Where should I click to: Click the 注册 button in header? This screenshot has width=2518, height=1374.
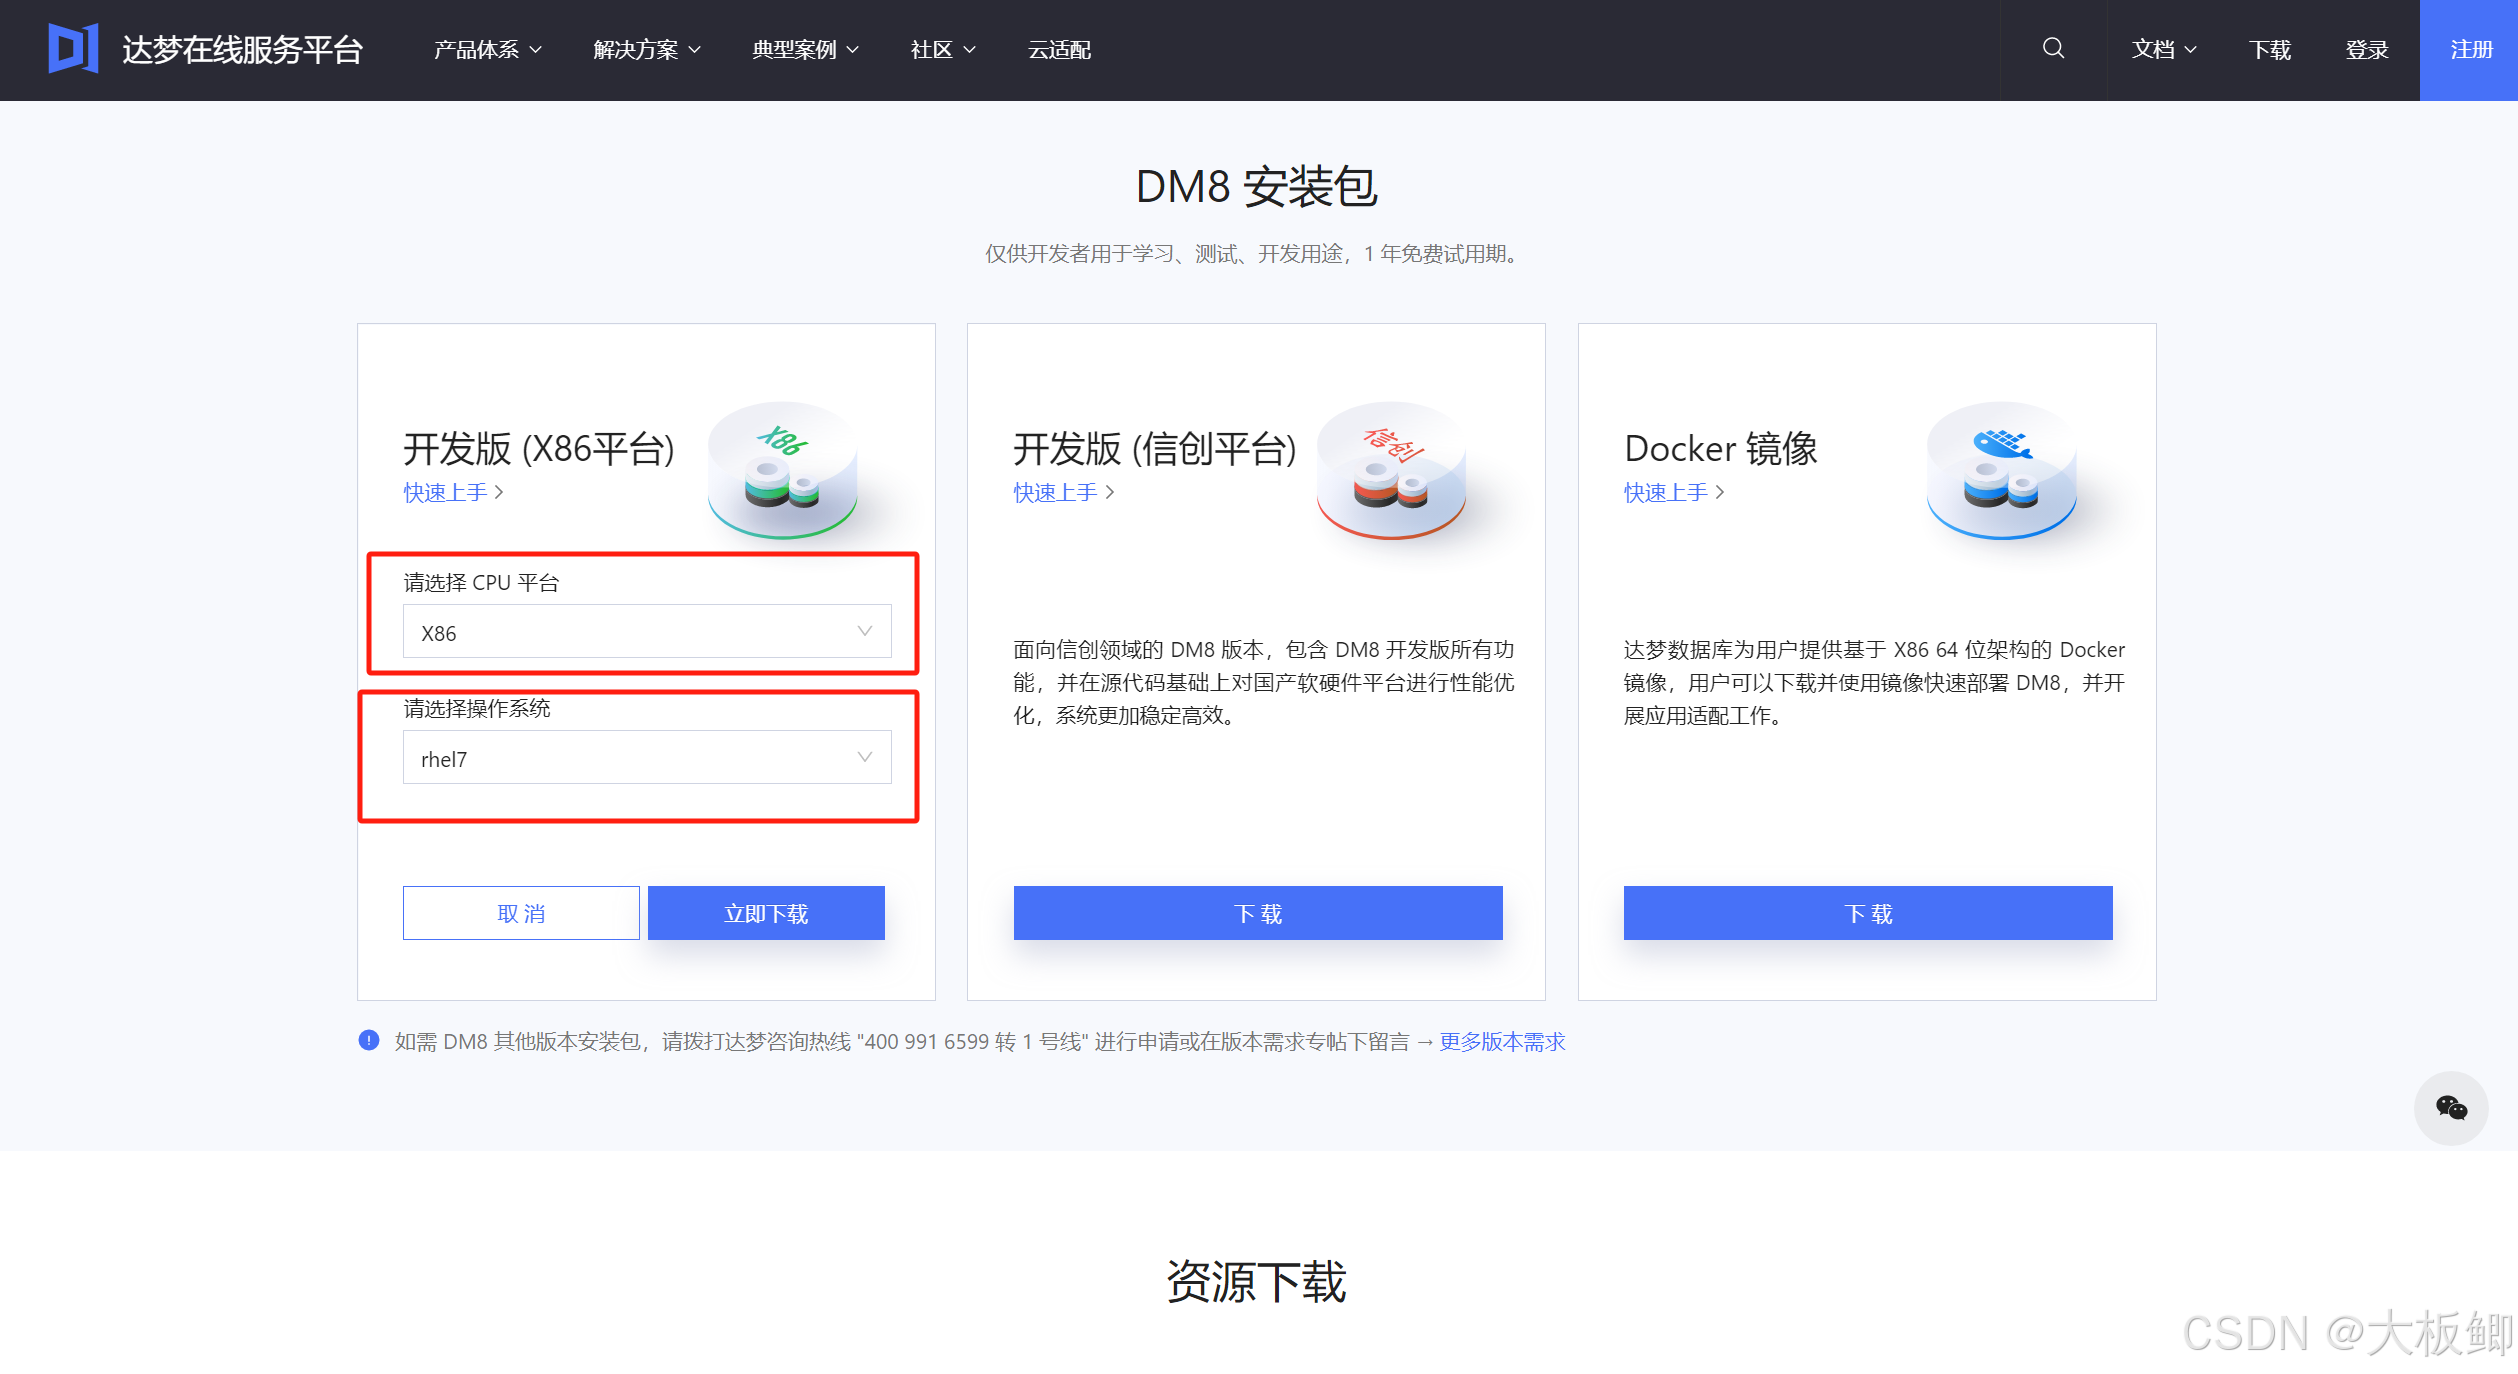point(2469,49)
